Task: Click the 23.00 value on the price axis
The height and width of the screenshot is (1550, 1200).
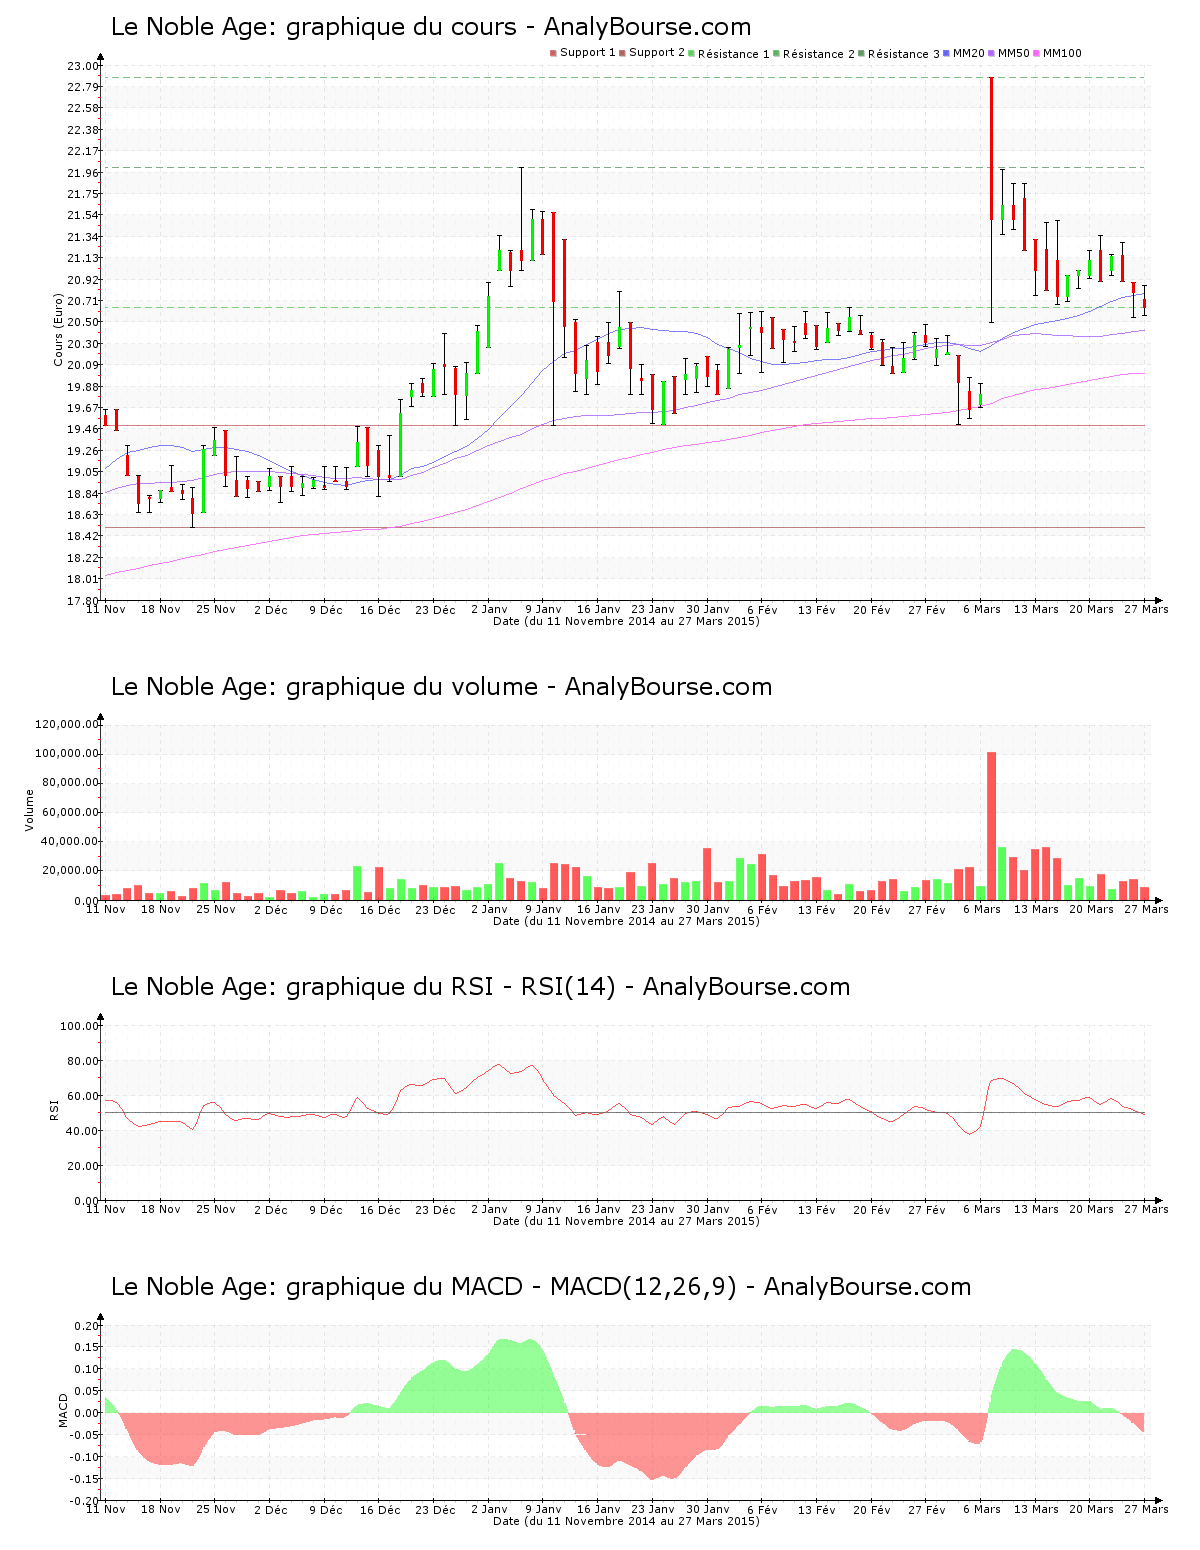Action: [x=83, y=66]
